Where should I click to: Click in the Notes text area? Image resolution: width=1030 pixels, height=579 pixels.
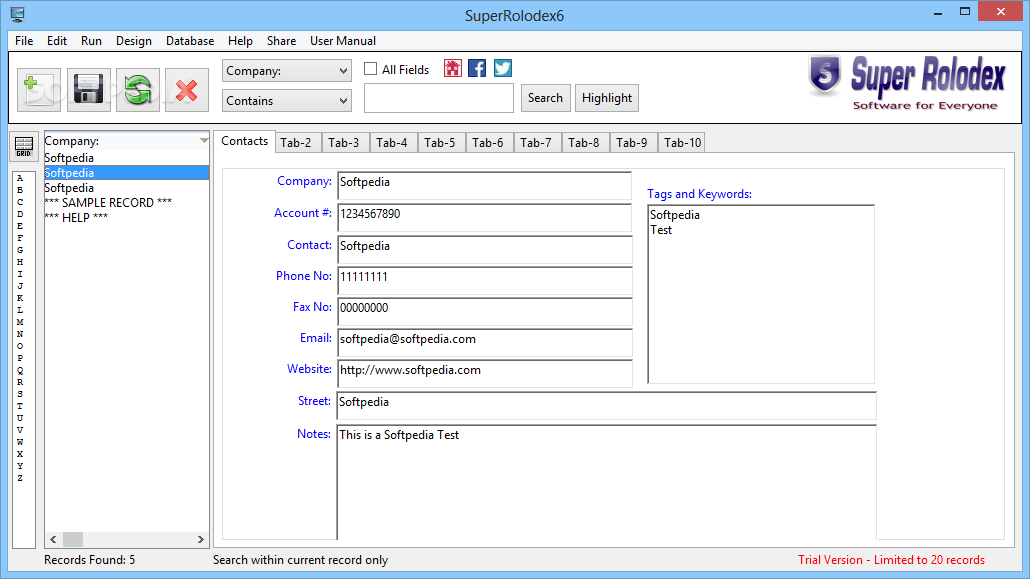click(606, 482)
